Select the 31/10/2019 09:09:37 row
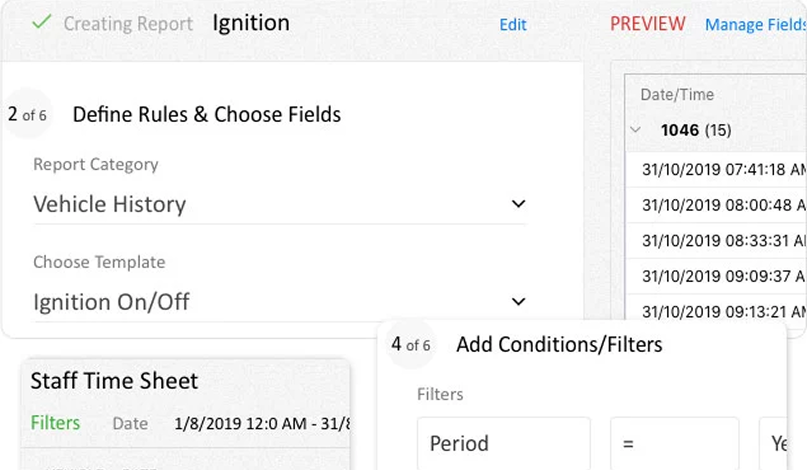 (723, 275)
